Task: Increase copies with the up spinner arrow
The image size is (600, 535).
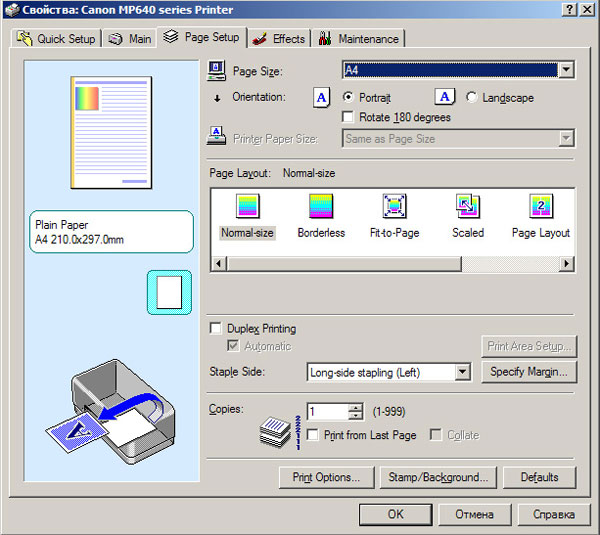Action: 356,408
